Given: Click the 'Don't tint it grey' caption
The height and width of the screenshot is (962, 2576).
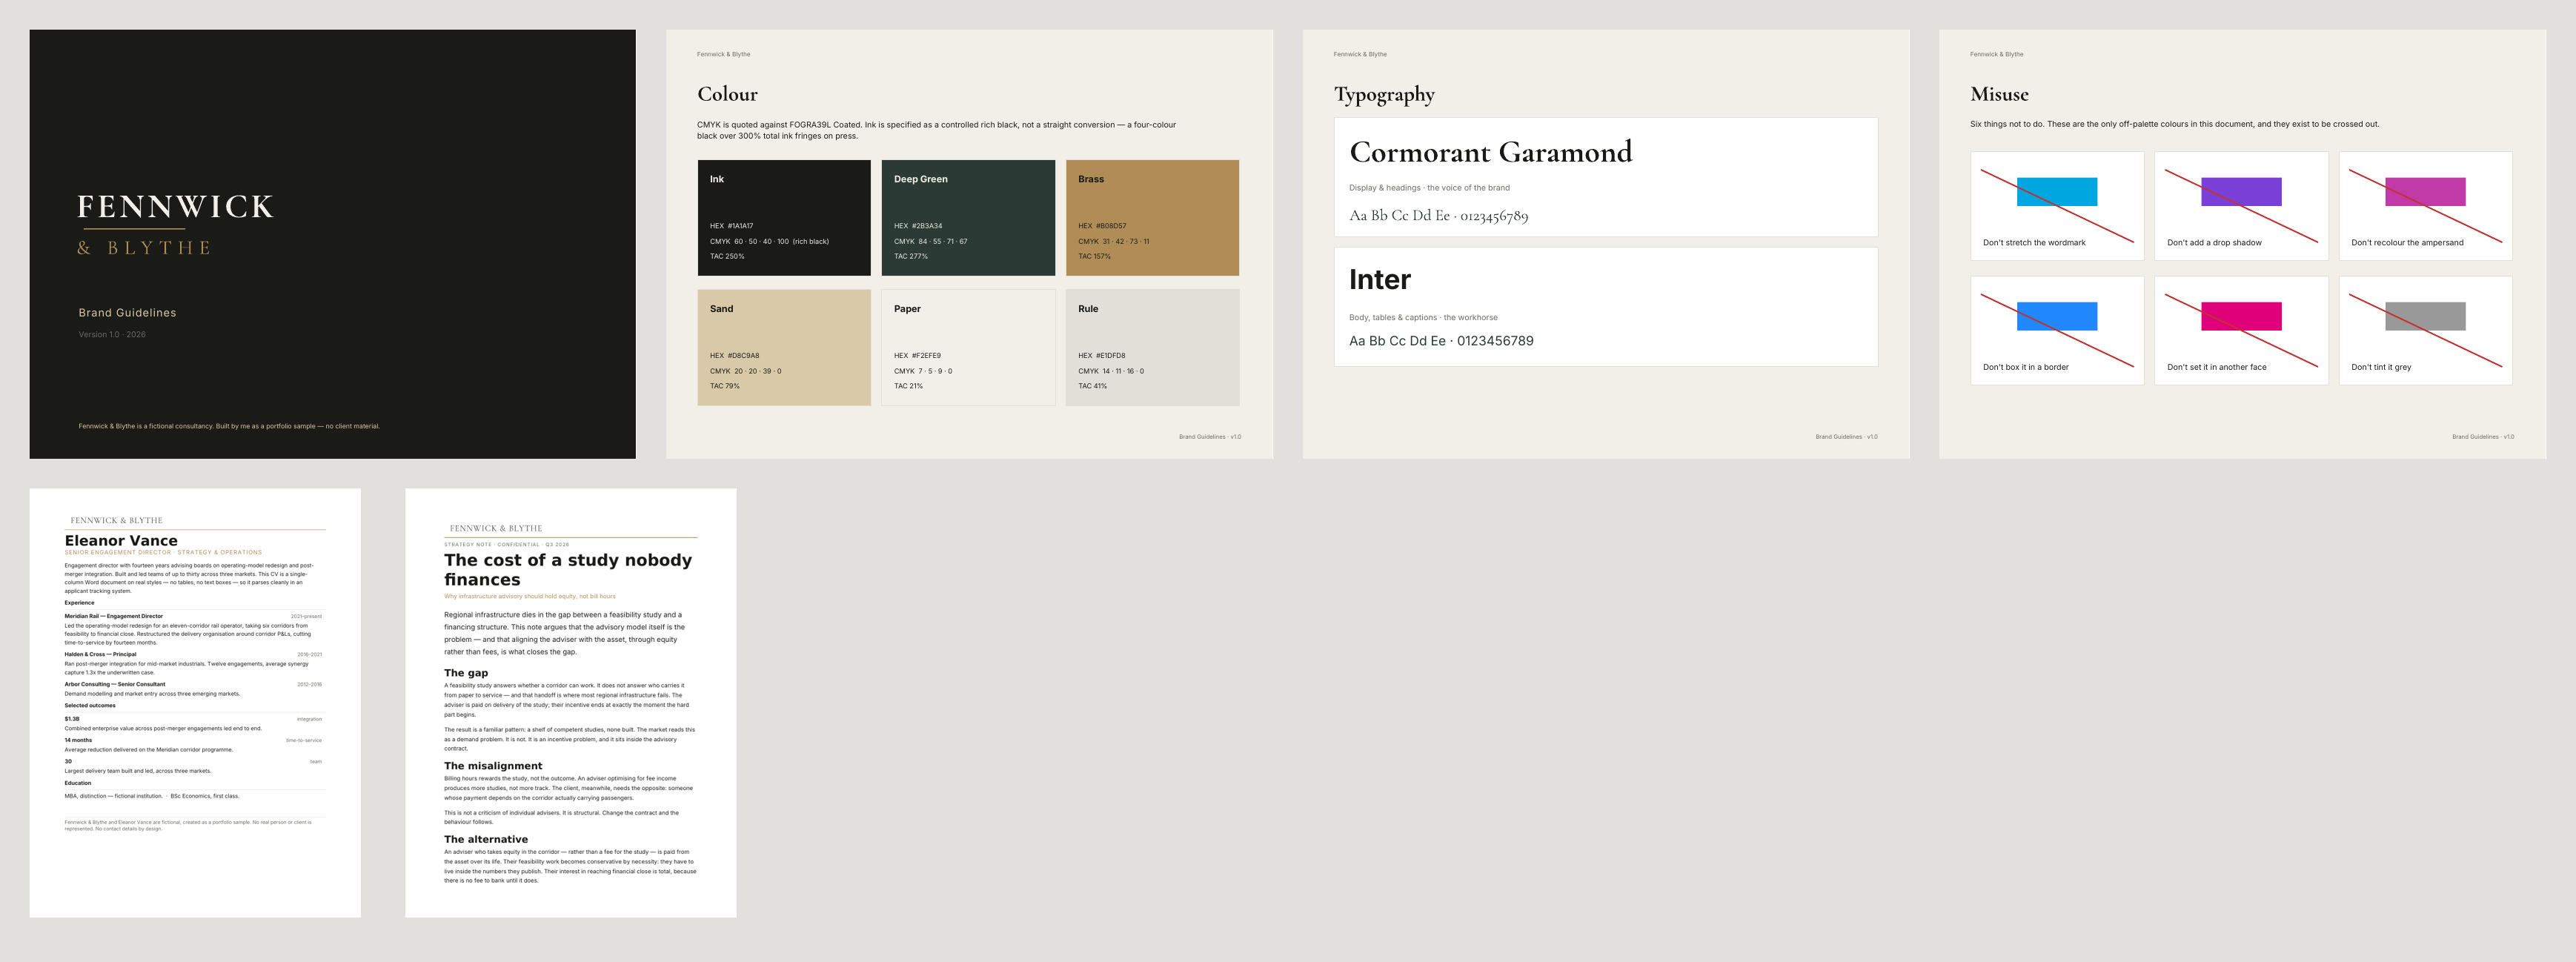Looking at the screenshot, I should pyautogui.click(x=2381, y=367).
